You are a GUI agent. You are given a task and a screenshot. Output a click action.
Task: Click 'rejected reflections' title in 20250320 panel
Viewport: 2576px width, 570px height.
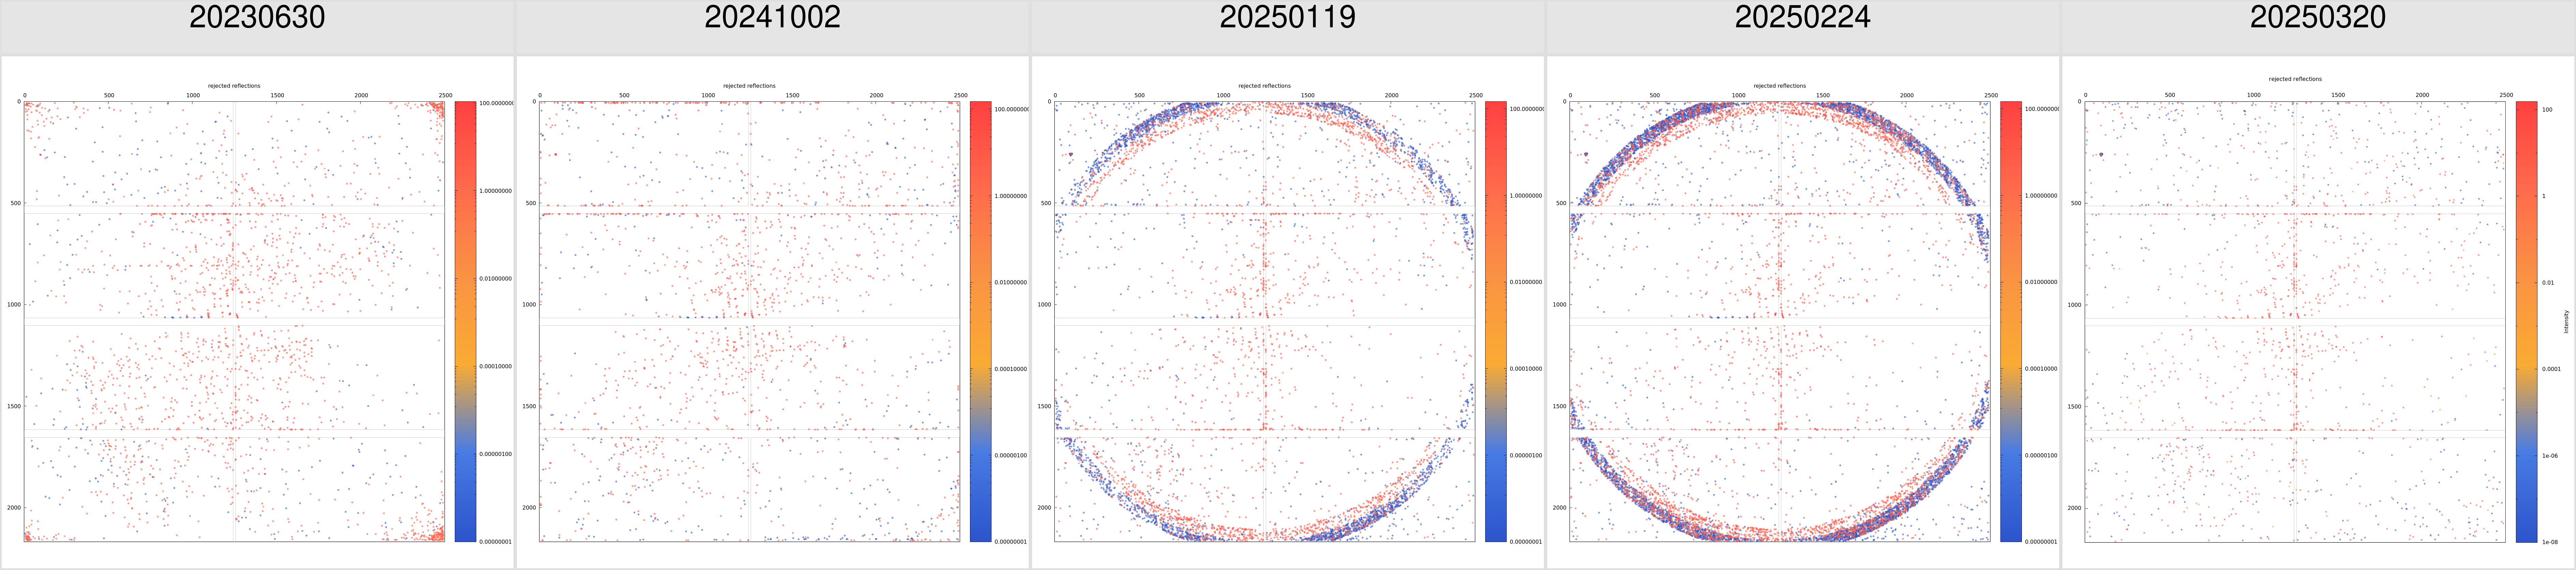click(x=2295, y=79)
